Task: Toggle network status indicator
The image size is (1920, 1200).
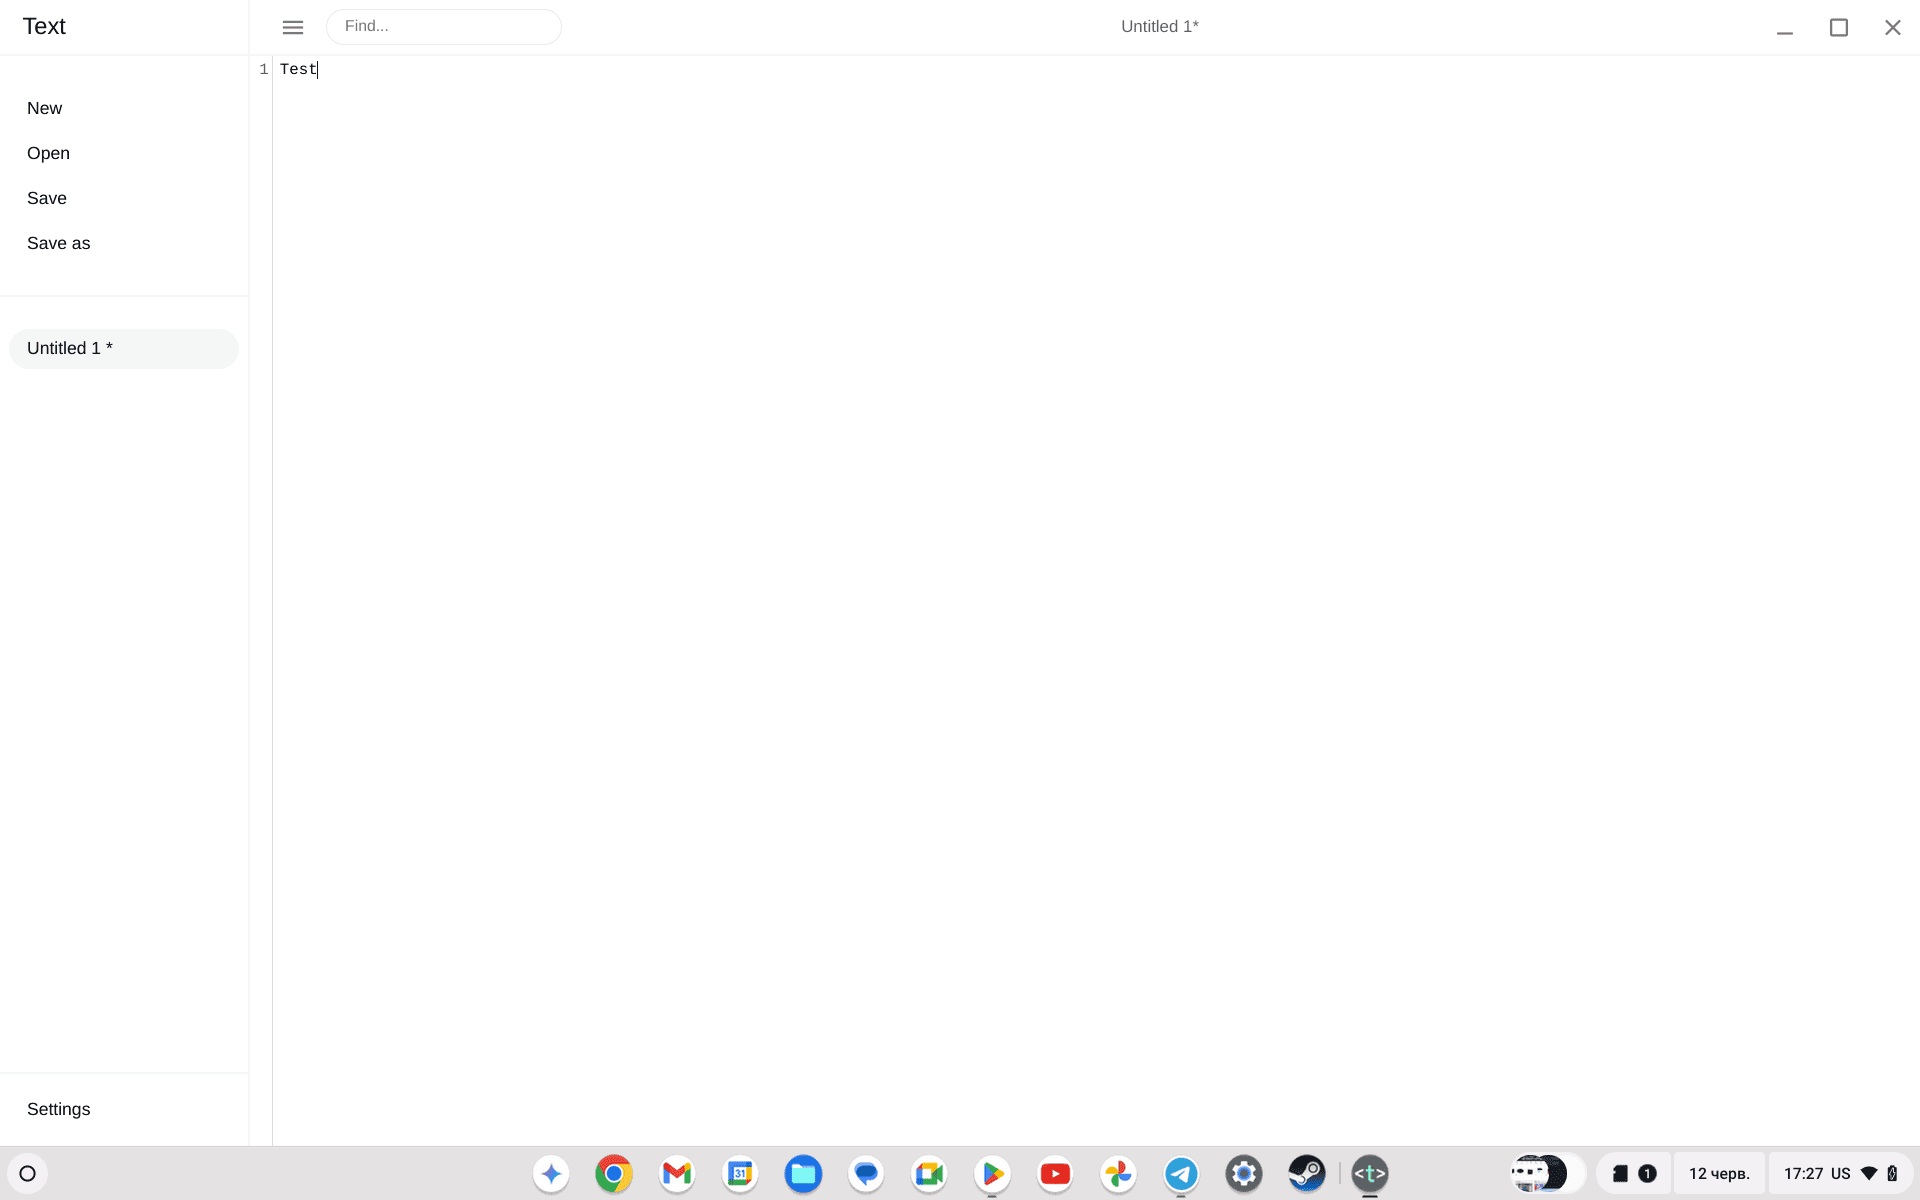Action: pos(1869,1172)
